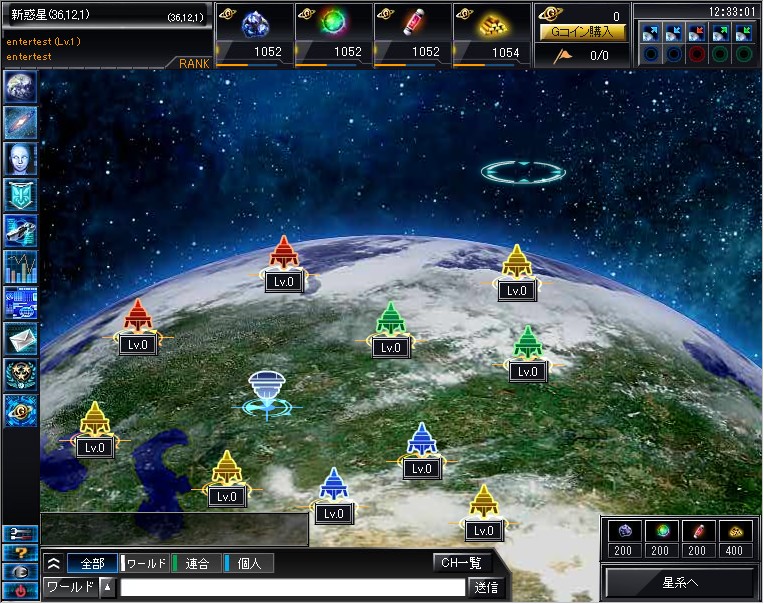This screenshot has width=764, height=604.
Task: Click the crystal cost icon above 200
Action: tap(625, 531)
